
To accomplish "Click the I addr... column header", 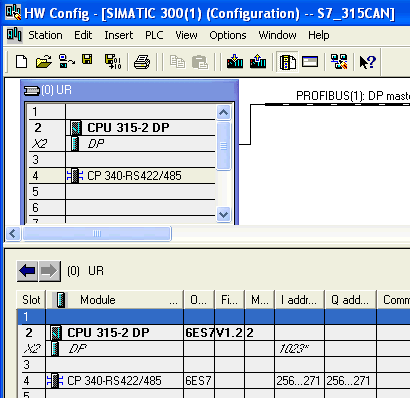I will [299, 300].
